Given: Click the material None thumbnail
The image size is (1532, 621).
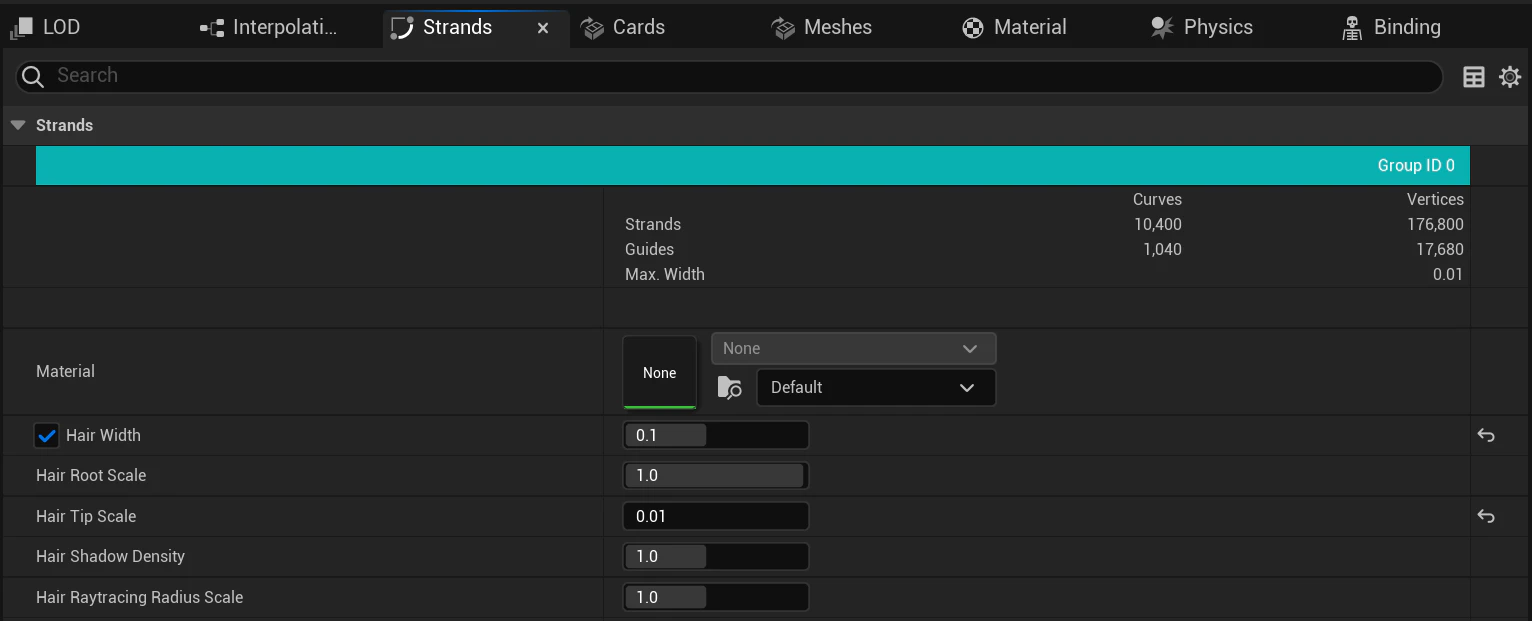Looking at the screenshot, I should pyautogui.click(x=659, y=373).
